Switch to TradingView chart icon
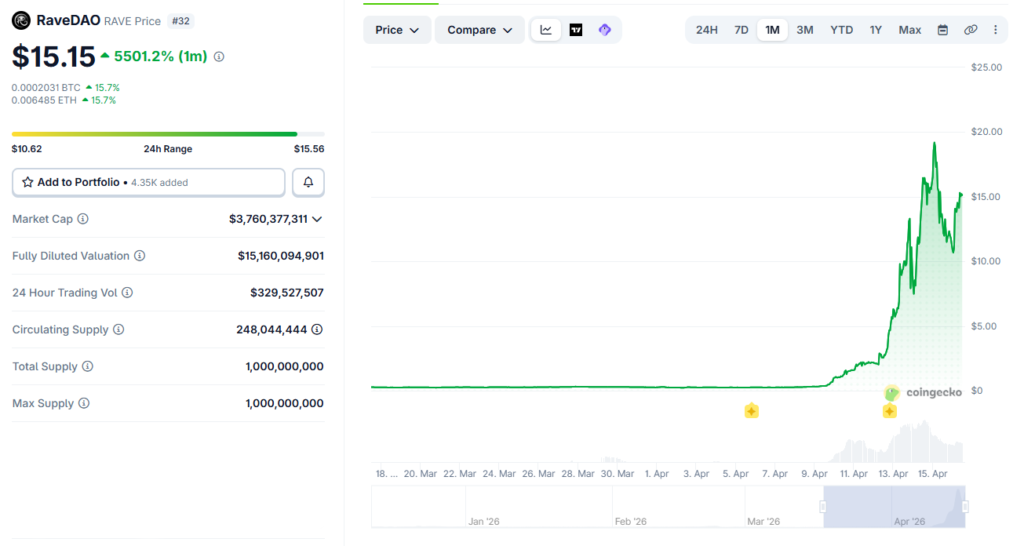This screenshot has width=1024, height=546. [576, 30]
